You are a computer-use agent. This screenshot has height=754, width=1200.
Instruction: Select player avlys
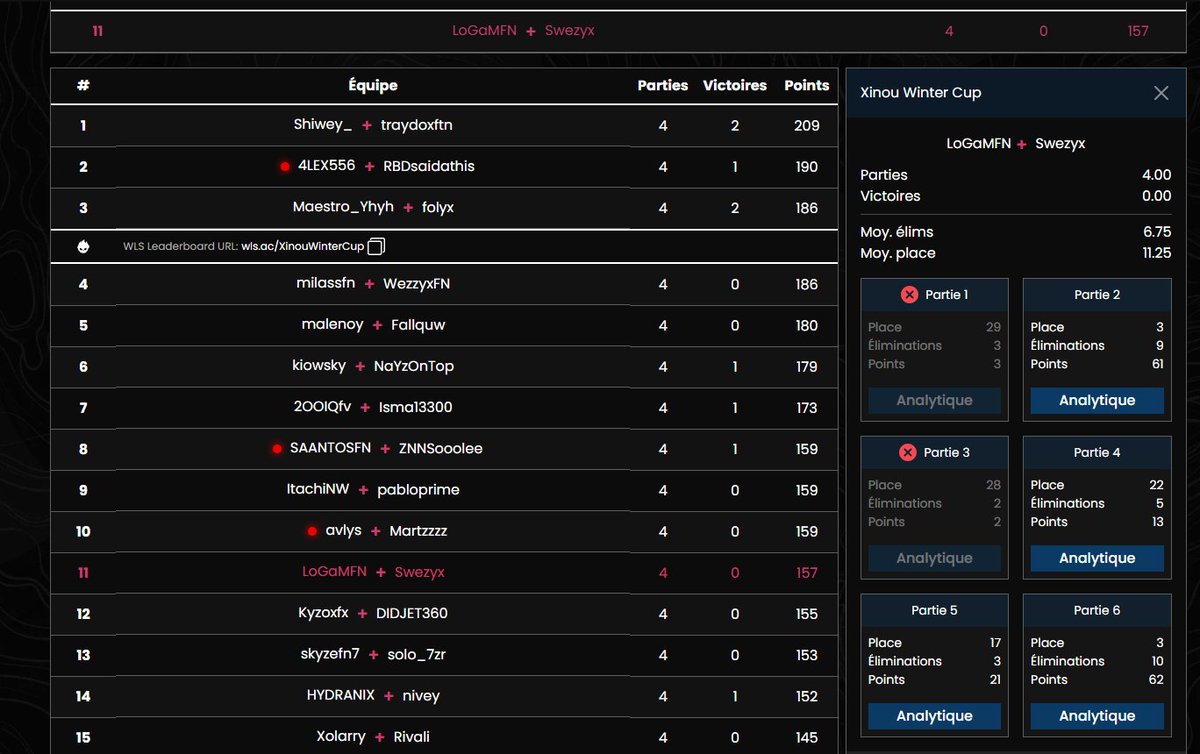[344, 531]
